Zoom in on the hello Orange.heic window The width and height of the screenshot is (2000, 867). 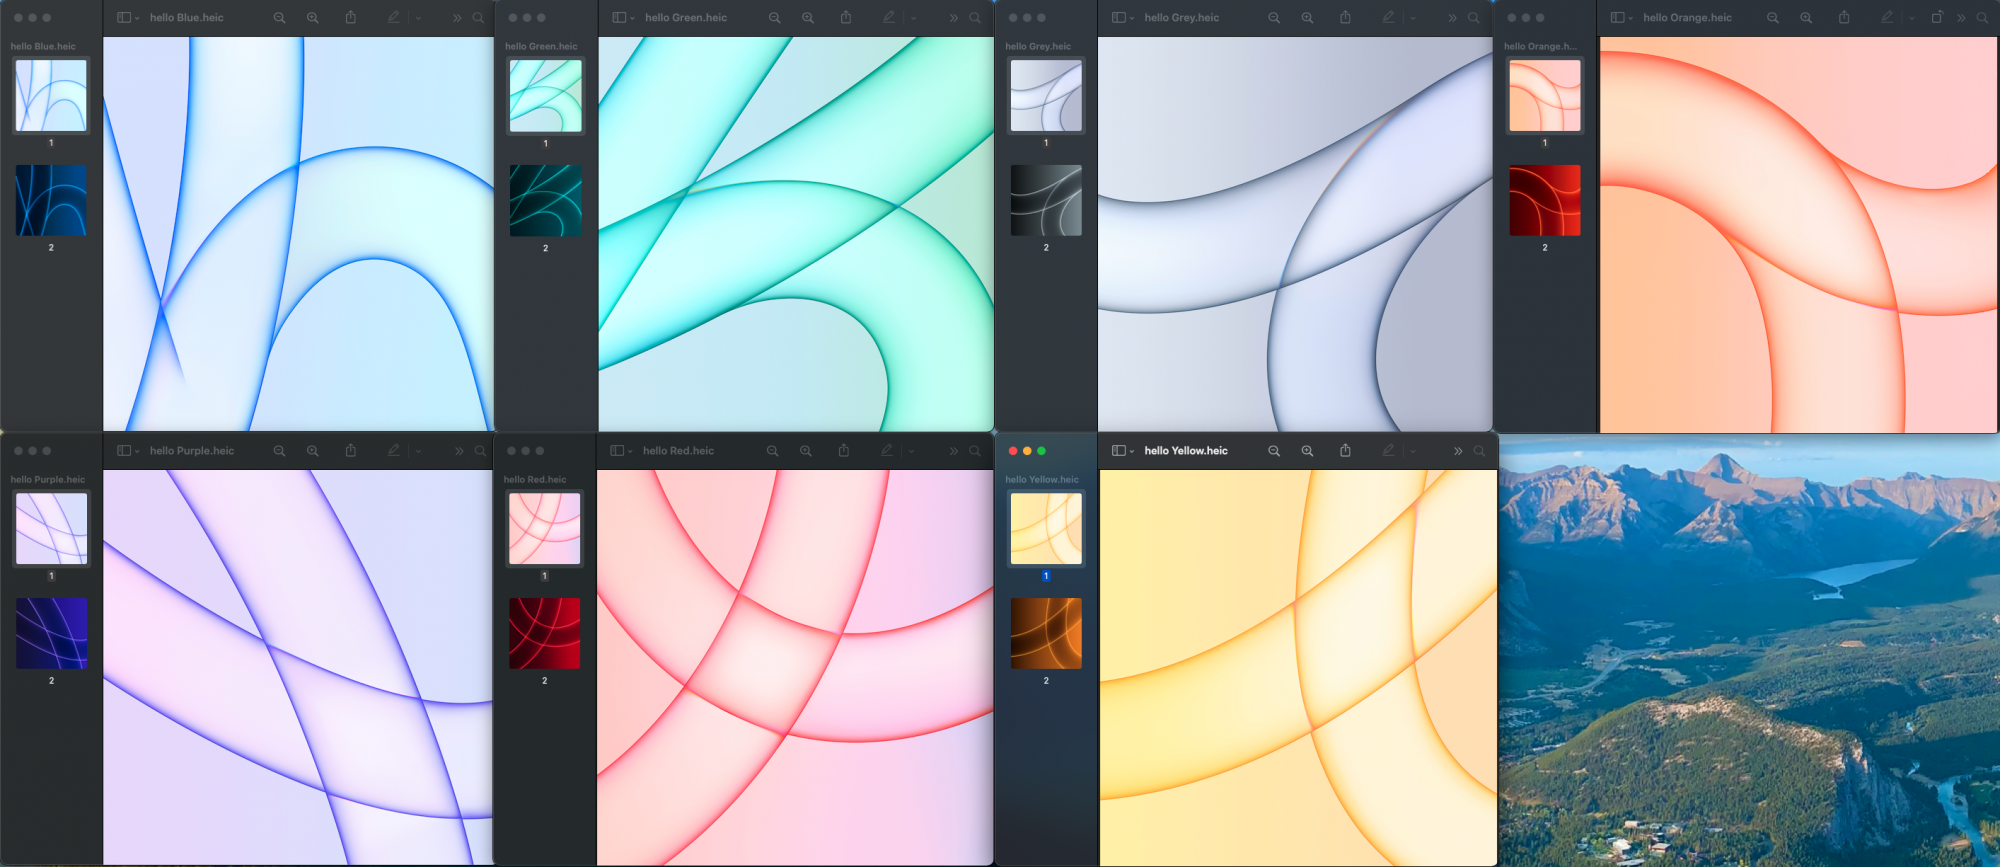(1806, 18)
